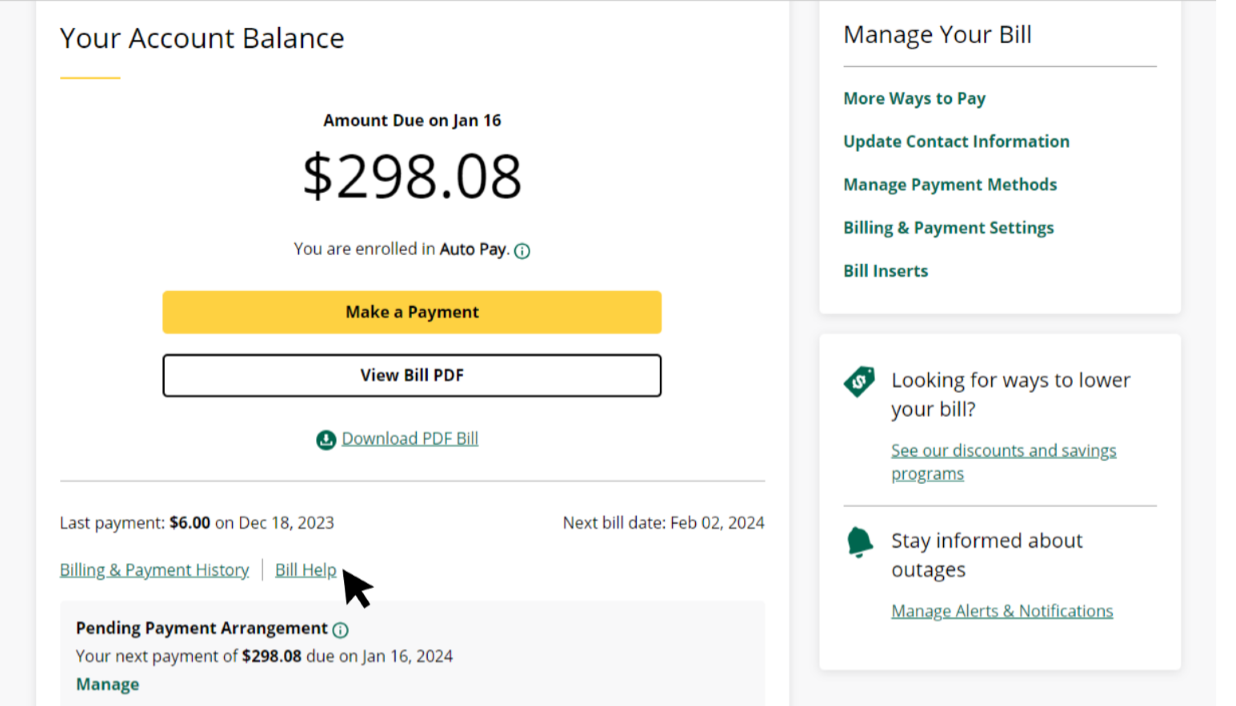Screen dimensions: 1236x706
Task: Open See our discounts and savings programs
Action: pos(1004,462)
